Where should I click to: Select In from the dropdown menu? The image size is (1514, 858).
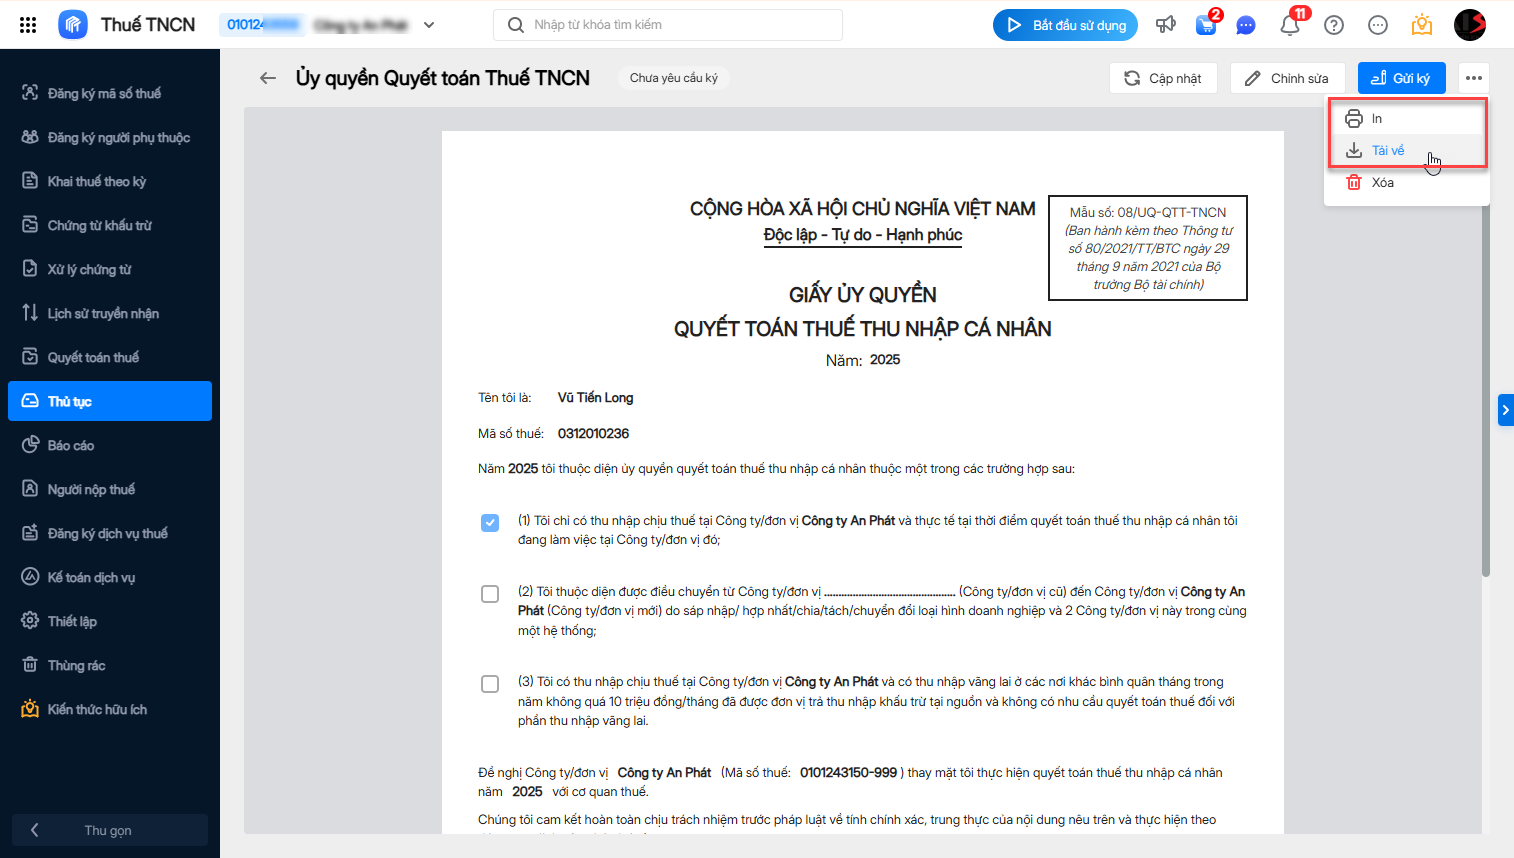point(1407,119)
